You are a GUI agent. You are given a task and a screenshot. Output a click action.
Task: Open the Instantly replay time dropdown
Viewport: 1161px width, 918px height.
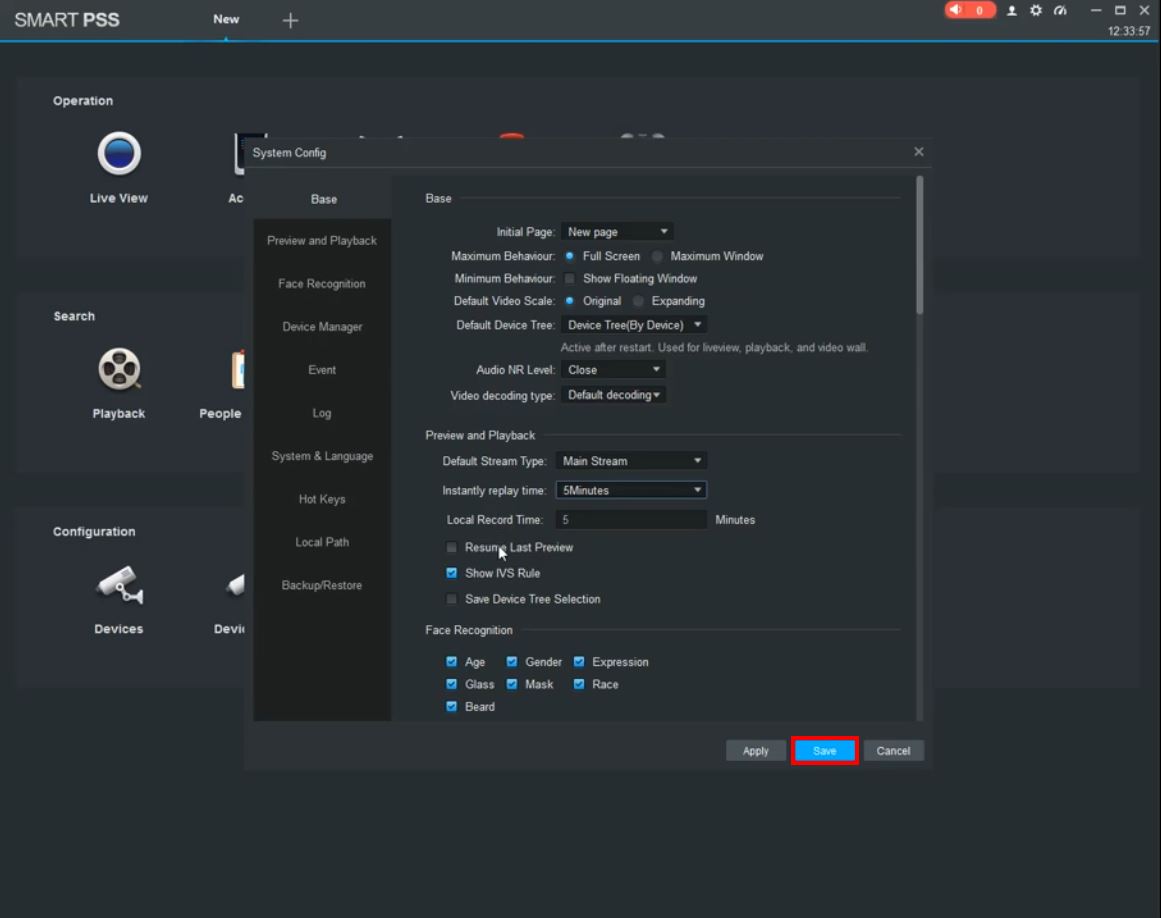click(631, 490)
